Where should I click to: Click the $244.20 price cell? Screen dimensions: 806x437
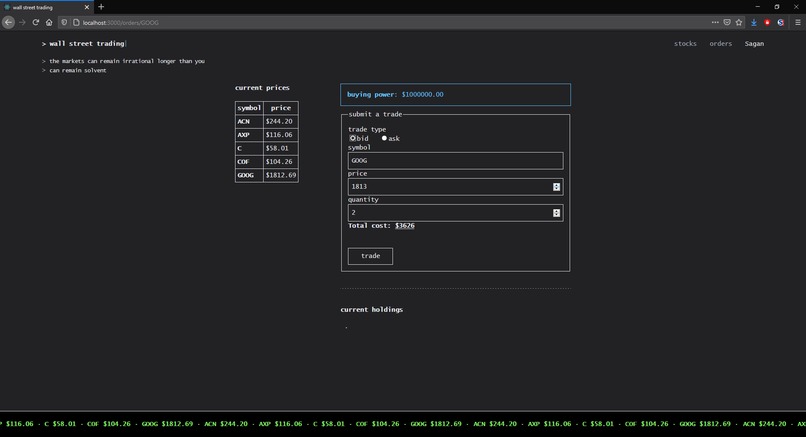point(281,121)
